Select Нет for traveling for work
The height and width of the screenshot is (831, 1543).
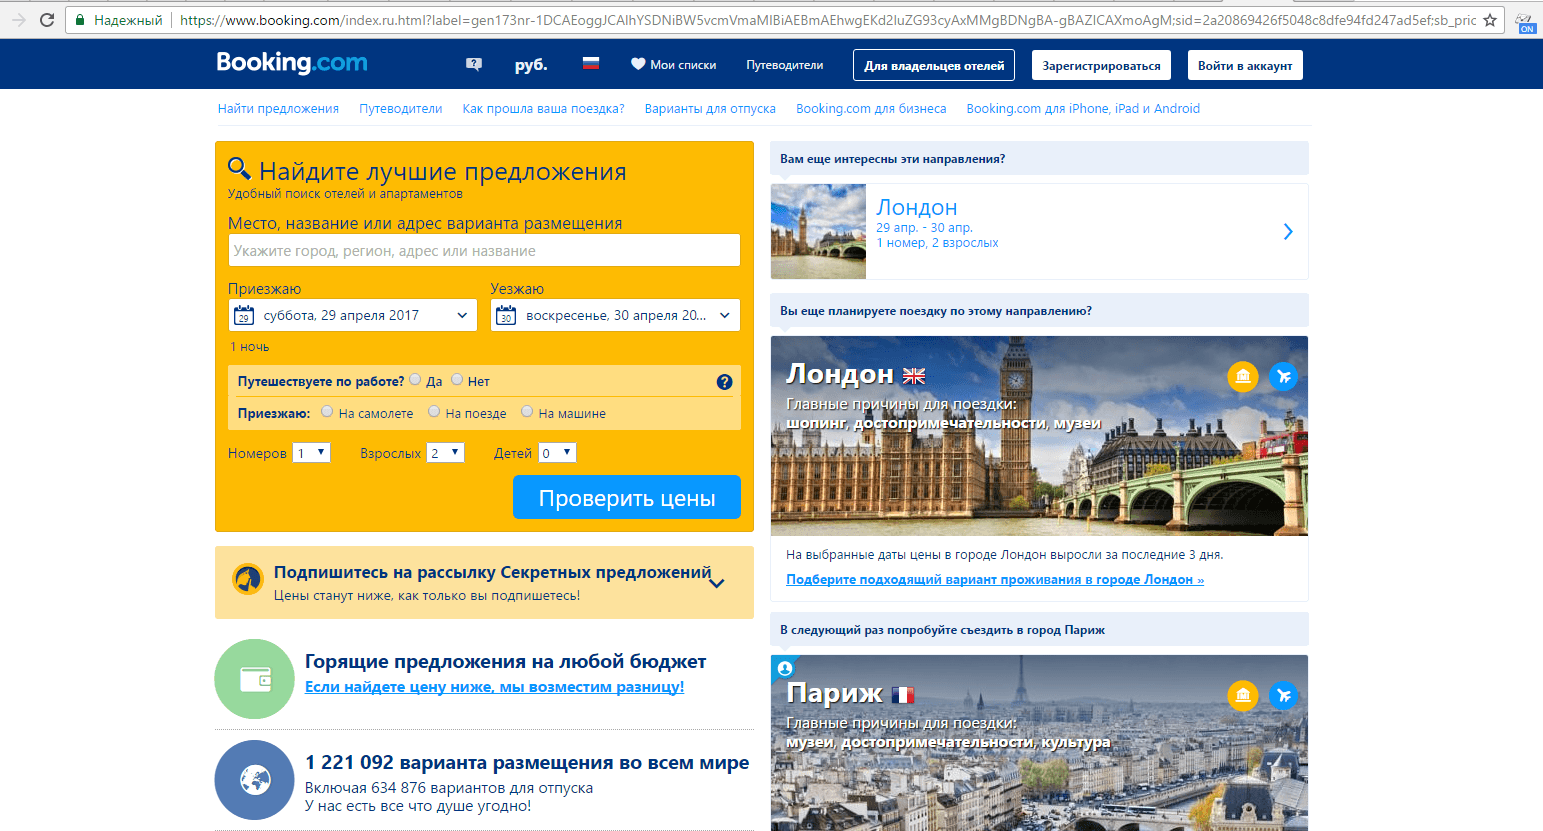pyautogui.click(x=457, y=380)
